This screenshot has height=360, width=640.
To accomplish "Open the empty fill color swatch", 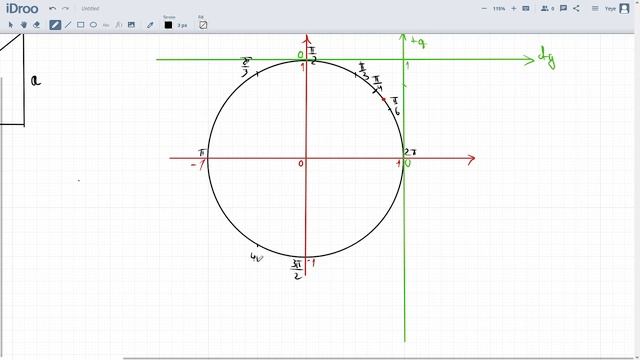I will [x=203, y=25].
